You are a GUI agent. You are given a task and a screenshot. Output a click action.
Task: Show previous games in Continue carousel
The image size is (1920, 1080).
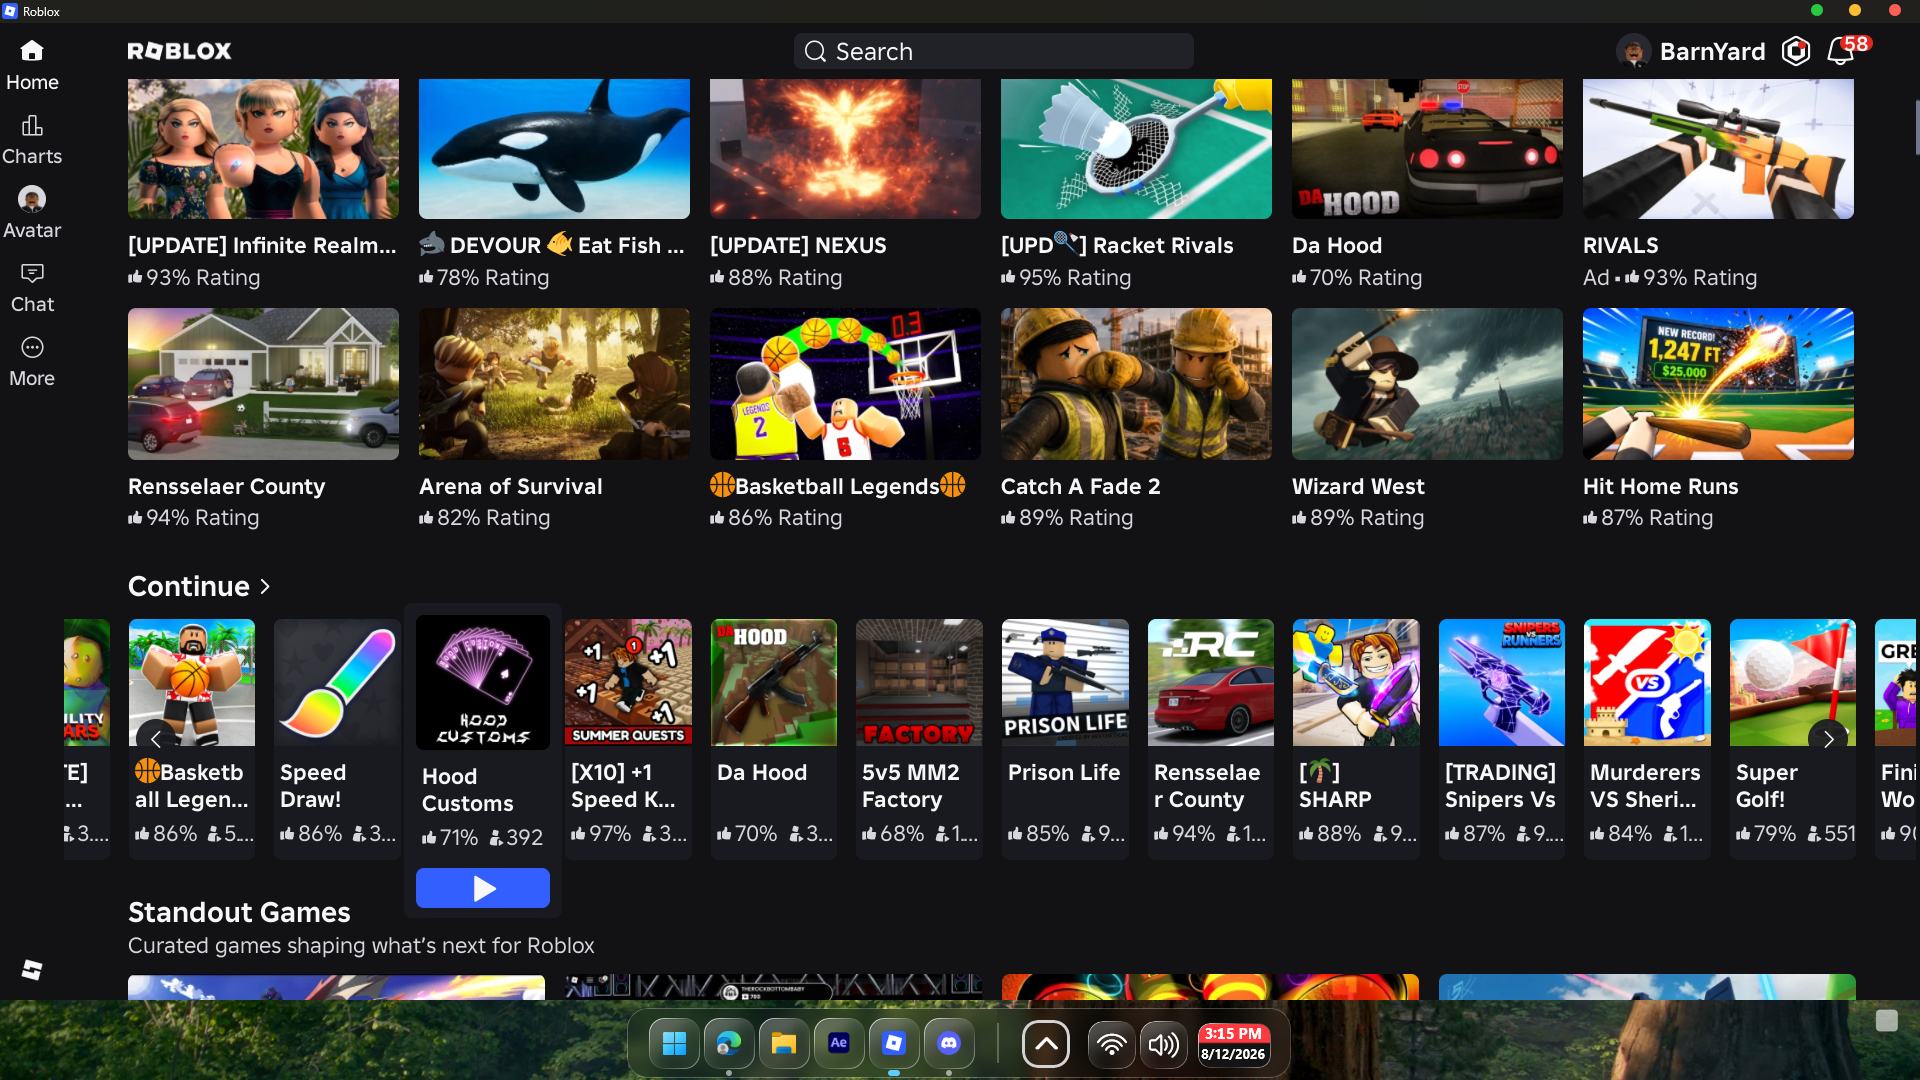coord(156,739)
